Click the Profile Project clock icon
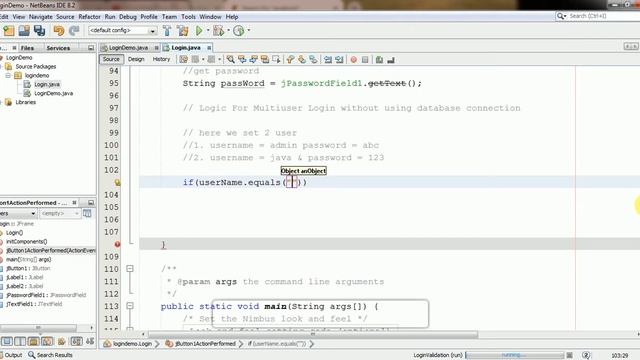Image resolution: width=640 pixels, height=360 pixels. click(239, 31)
